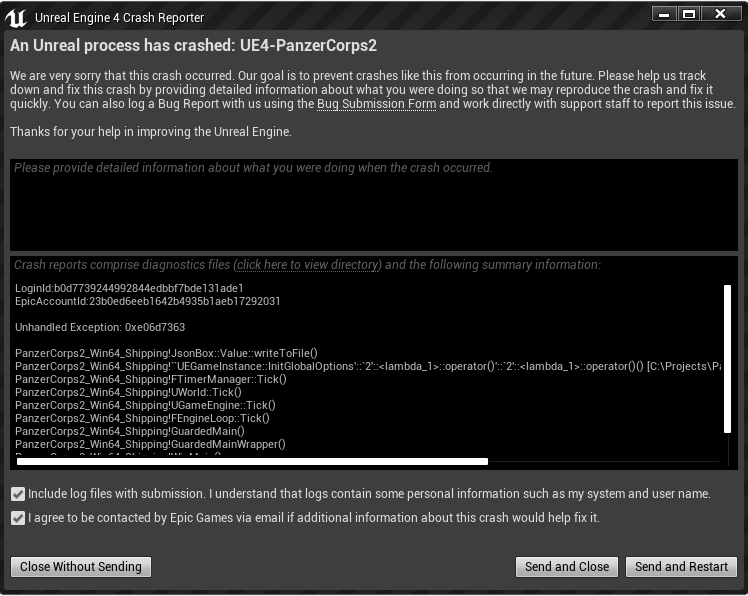
Task: Click the Unreal Engine 4 Crash Reporter title bar
Action: click(300, 17)
